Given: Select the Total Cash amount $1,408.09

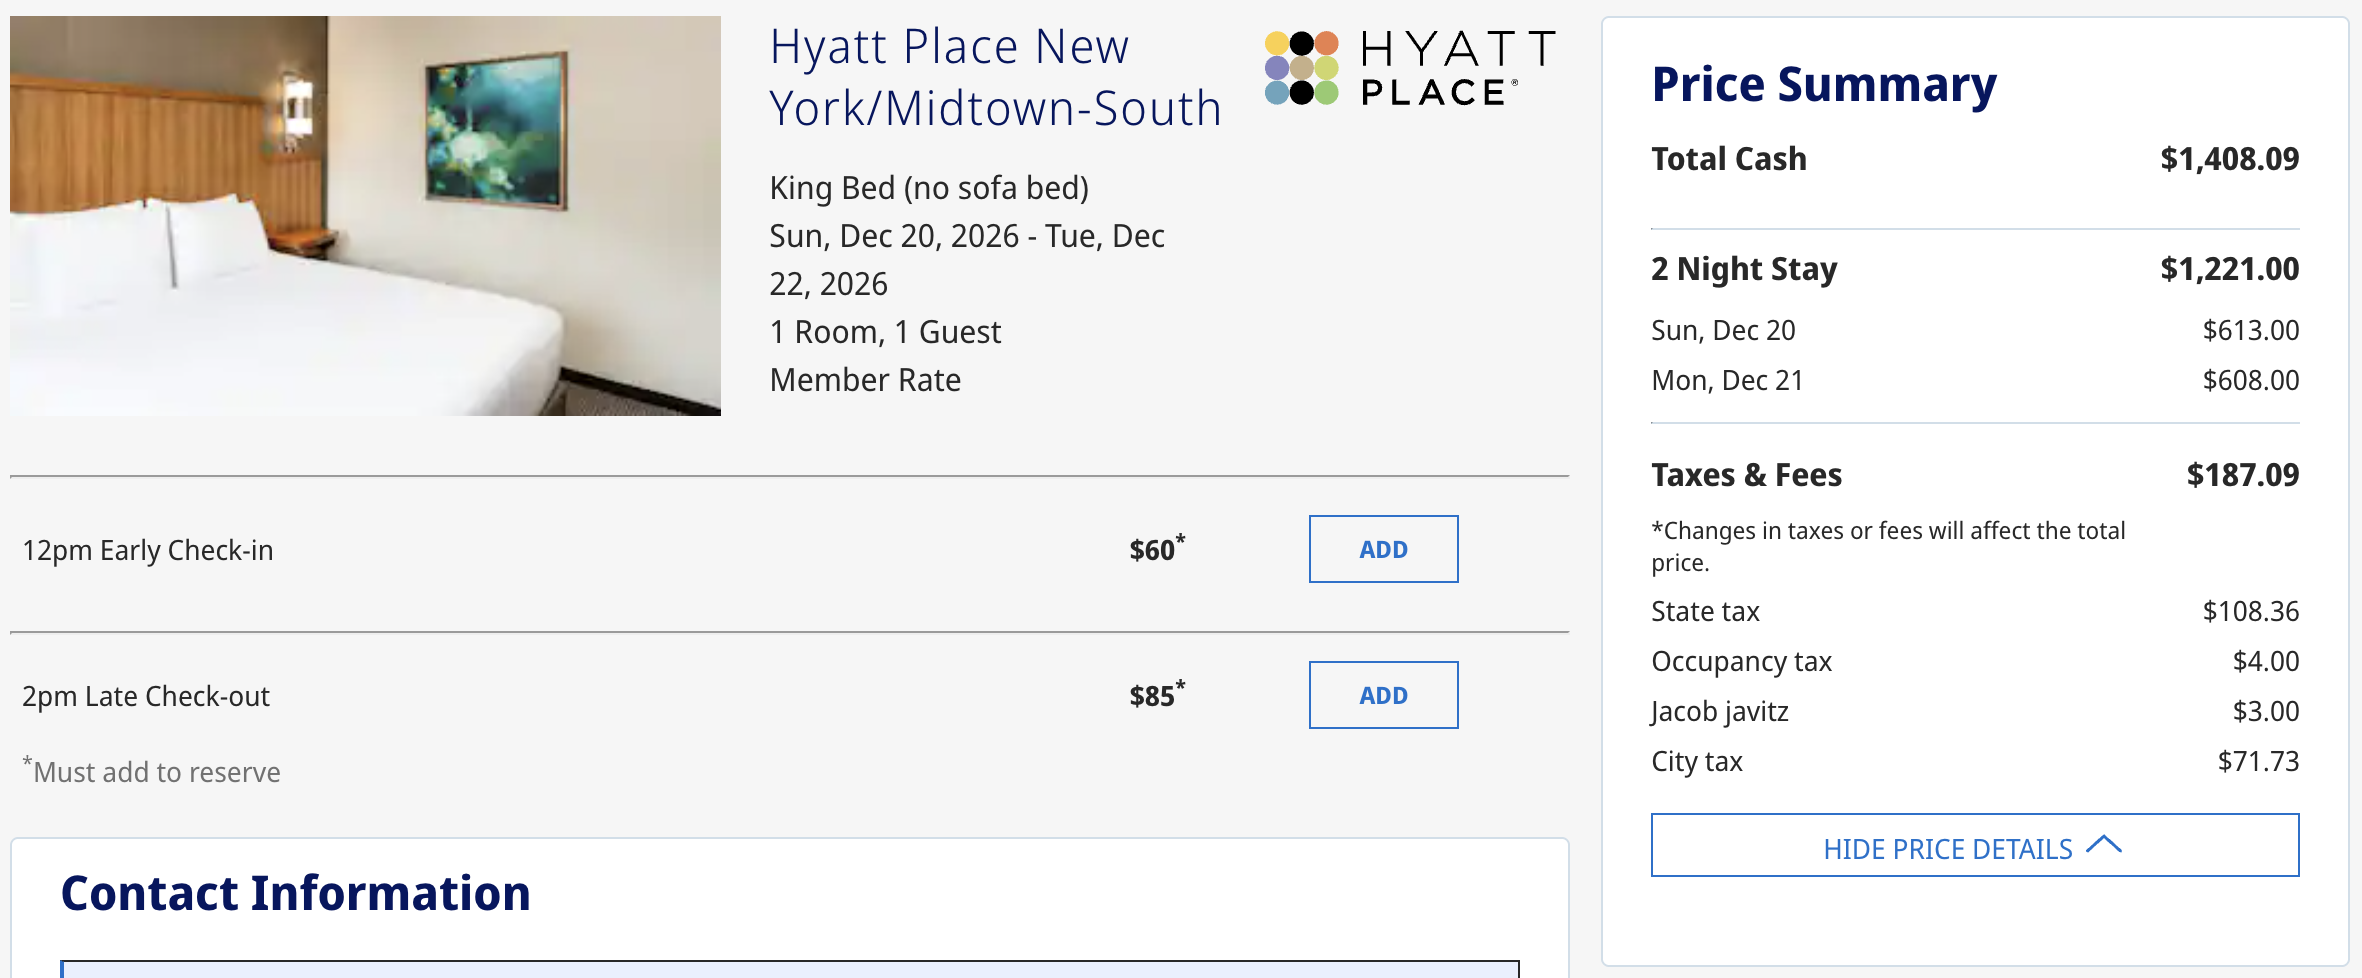Looking at the screenshot, I should [2228, 158].
